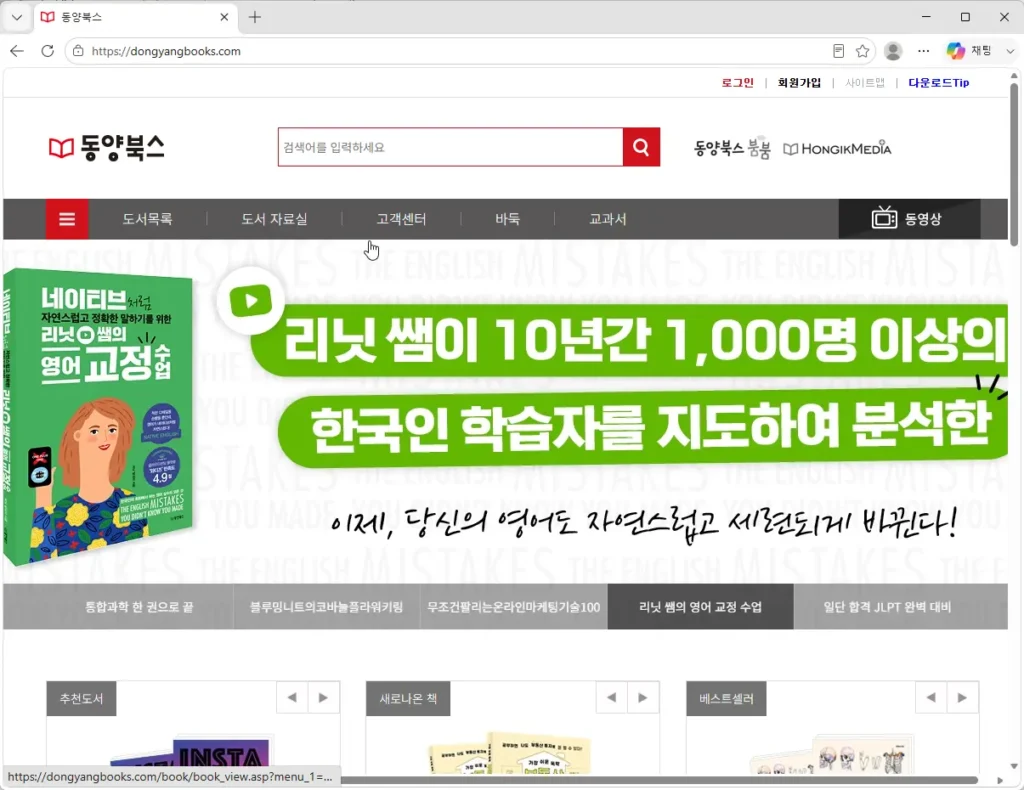This screenshot has height=790, width=1024.
Task: Open the 고객센터 menu
Action: tap(401, 219)
